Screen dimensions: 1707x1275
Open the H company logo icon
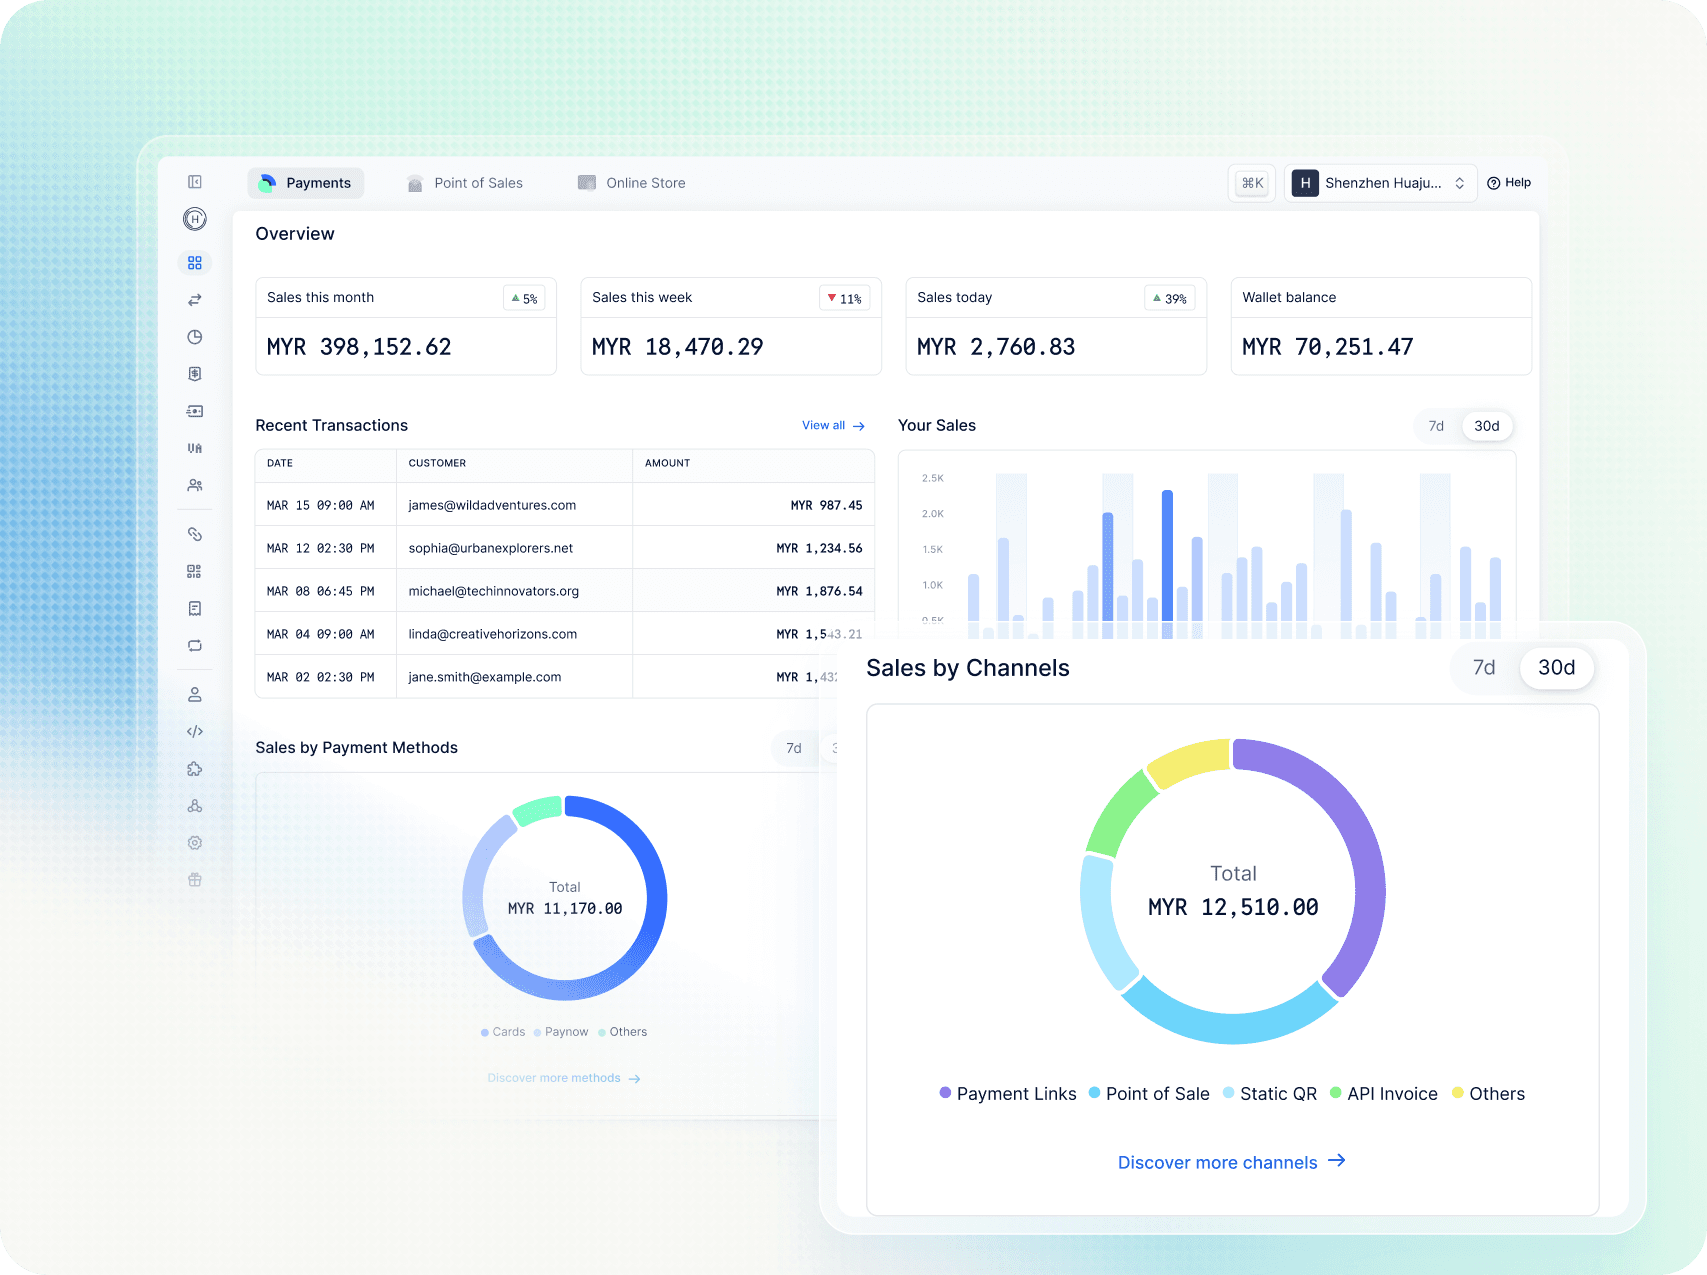tap(195, 219)
